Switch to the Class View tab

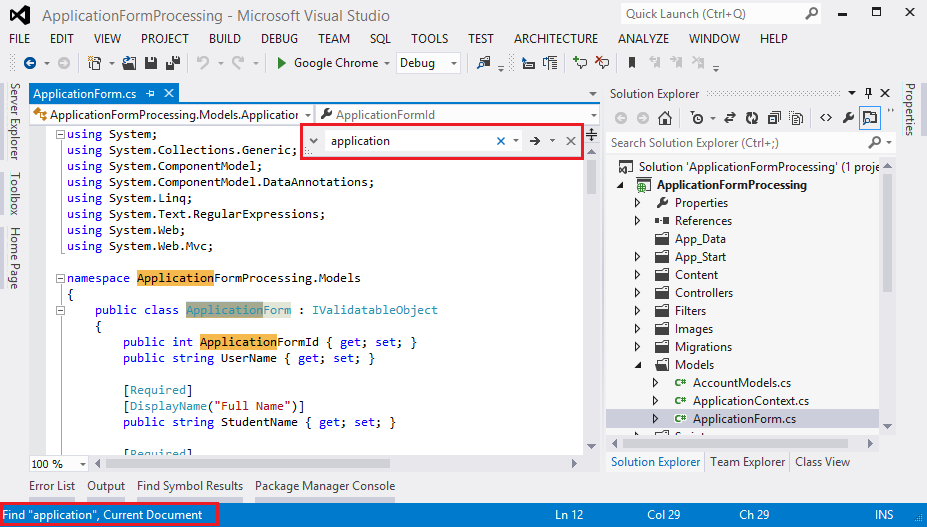[822, 462]
